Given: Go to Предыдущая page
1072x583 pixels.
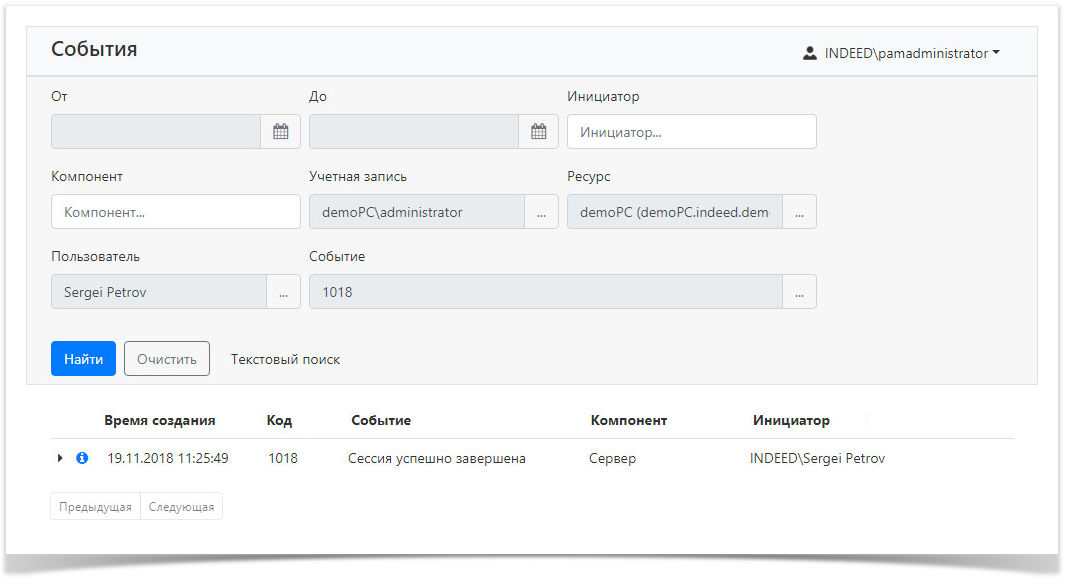Looking at the screenshot, I should (x=95, y=507).
